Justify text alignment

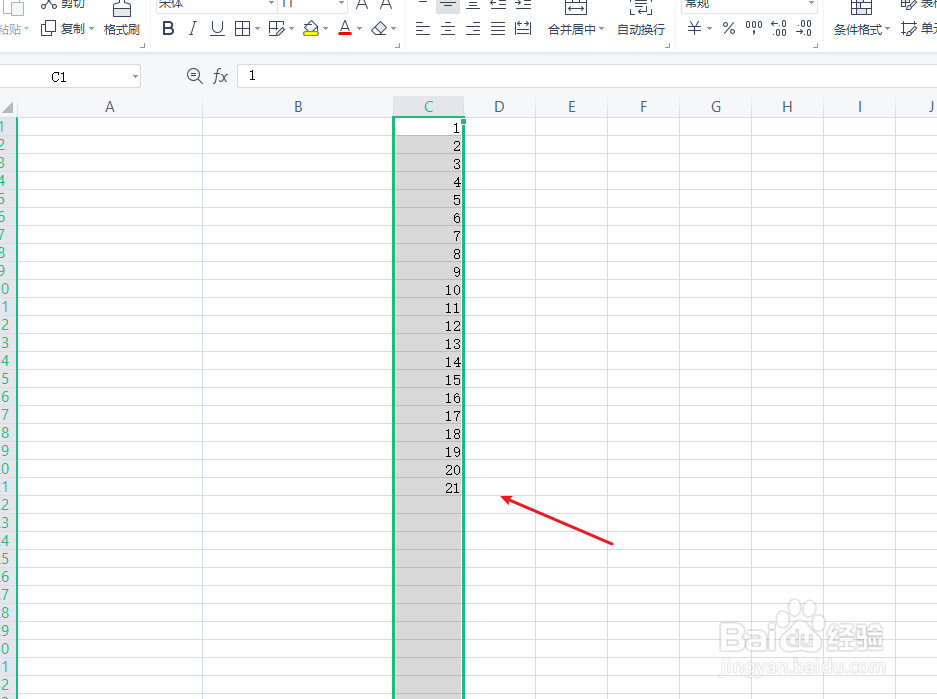pos(498,29)
